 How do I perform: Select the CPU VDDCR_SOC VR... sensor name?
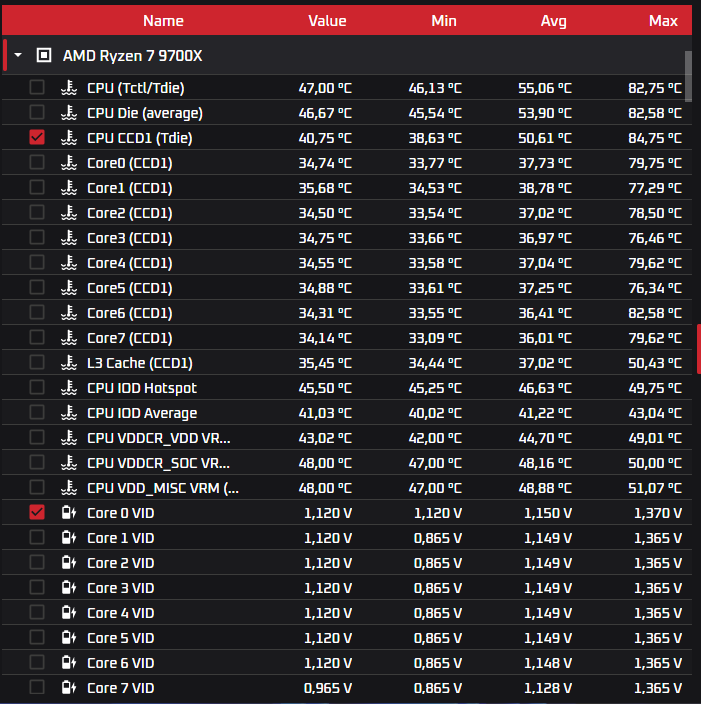[159, 463]
